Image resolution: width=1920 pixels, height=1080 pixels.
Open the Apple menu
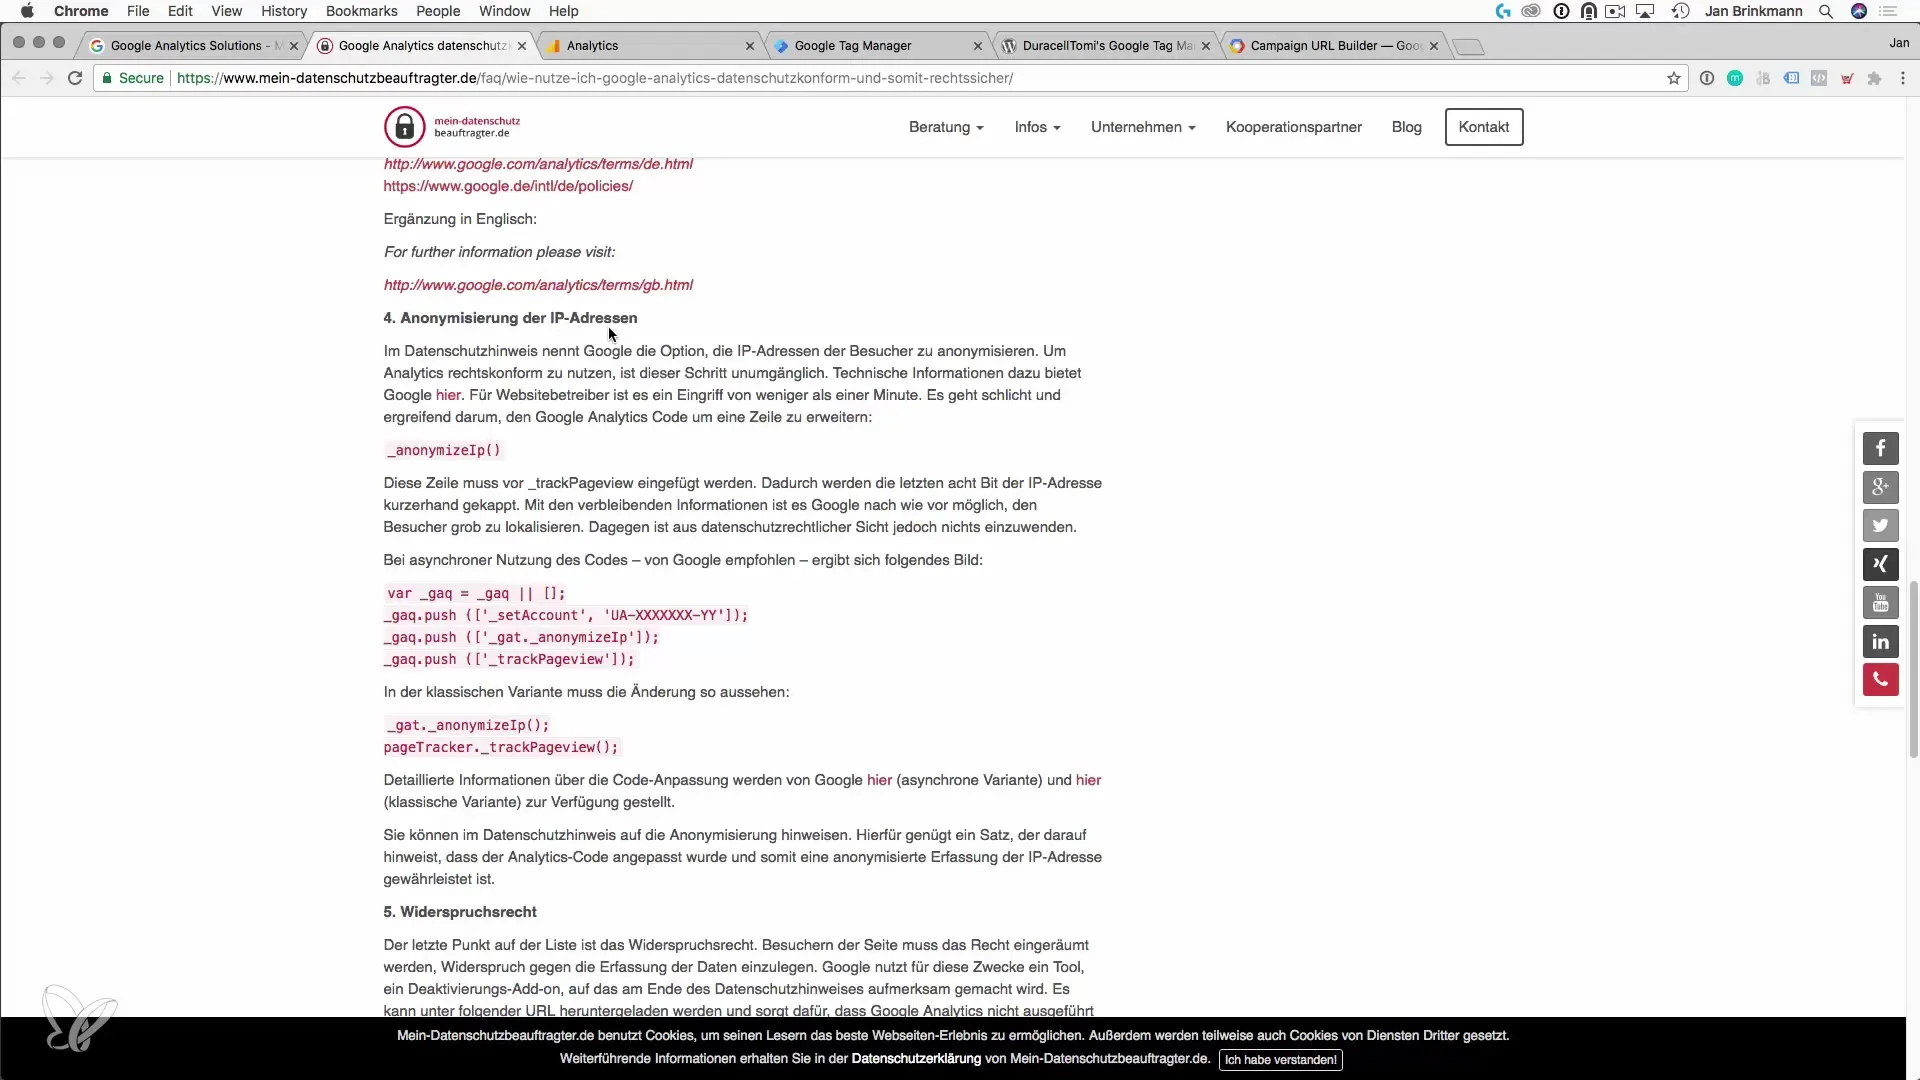pos(27,11)
